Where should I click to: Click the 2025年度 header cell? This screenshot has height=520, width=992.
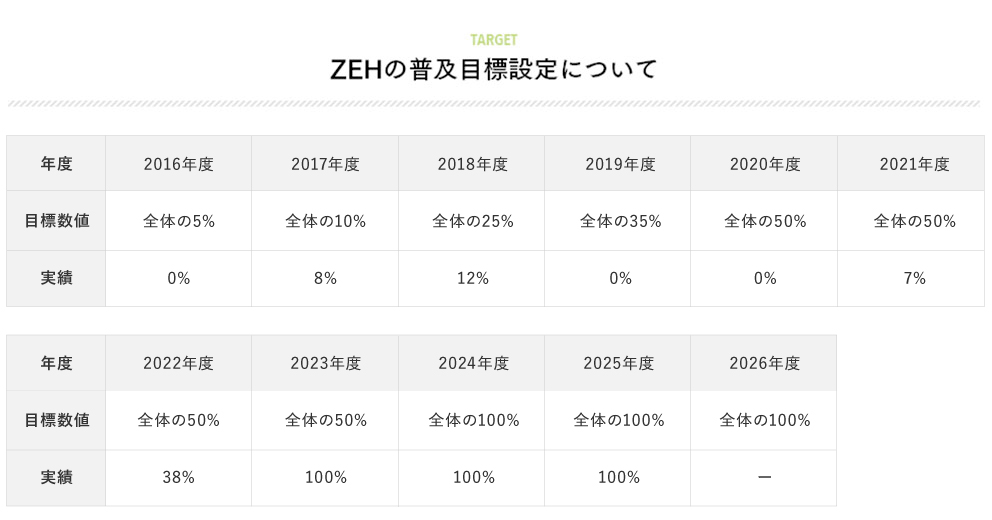[619, 363]
